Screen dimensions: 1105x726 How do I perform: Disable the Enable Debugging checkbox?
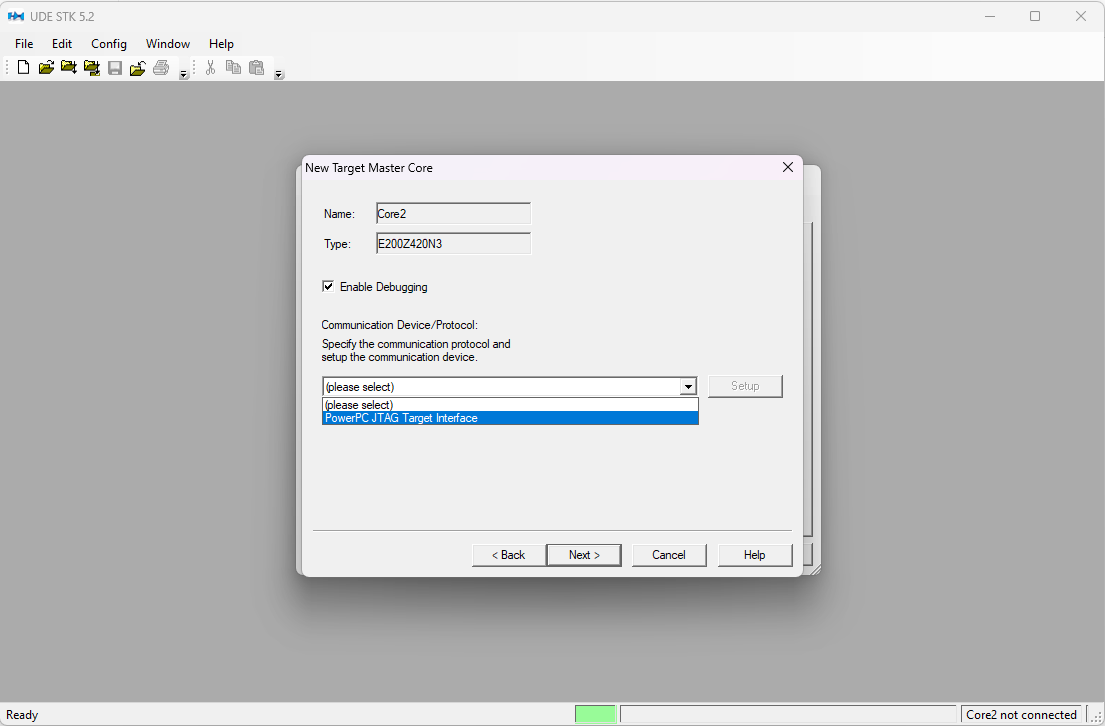(x=328, y=287)
